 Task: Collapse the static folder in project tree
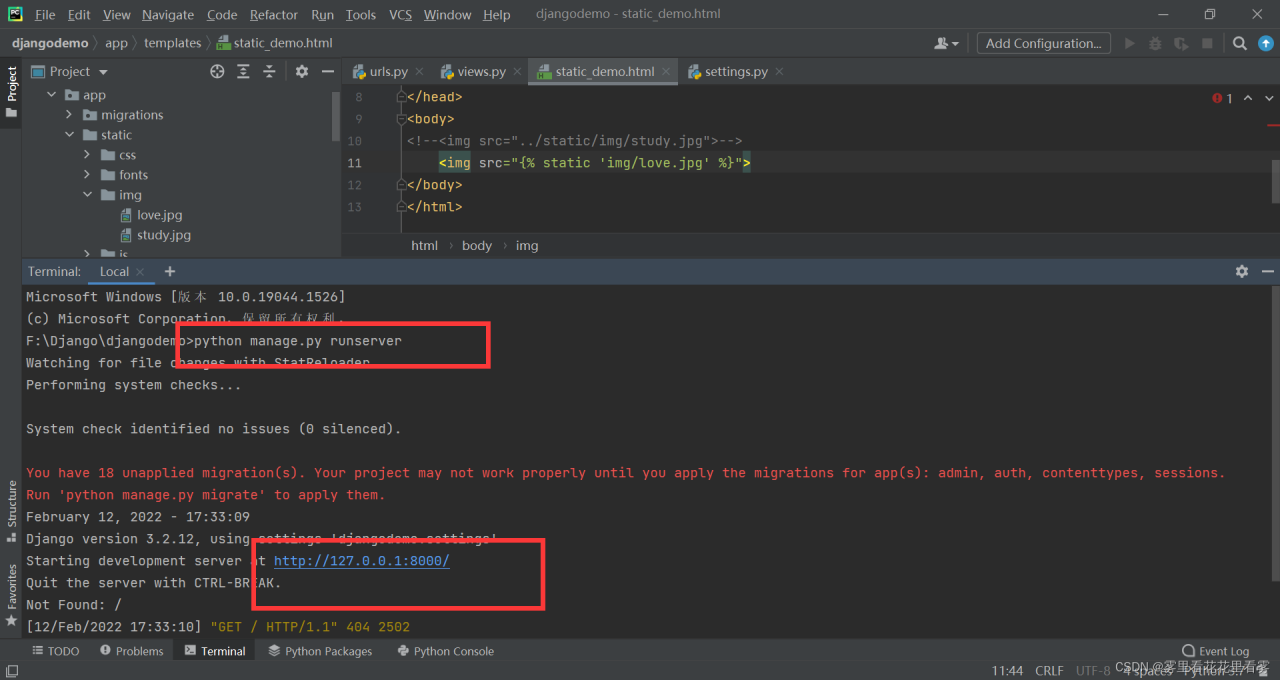point(70,135)
